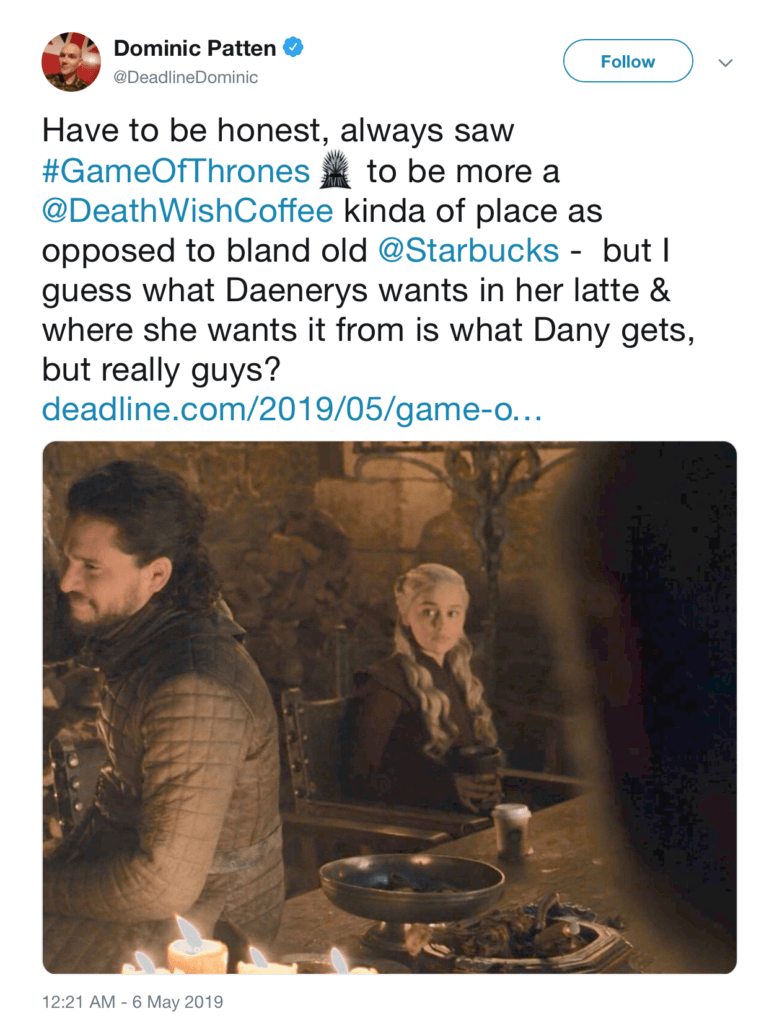Viewport: 777px width, 1024px height.
Task: Open the @DeathWishCoffee mention
Action: 187,211
